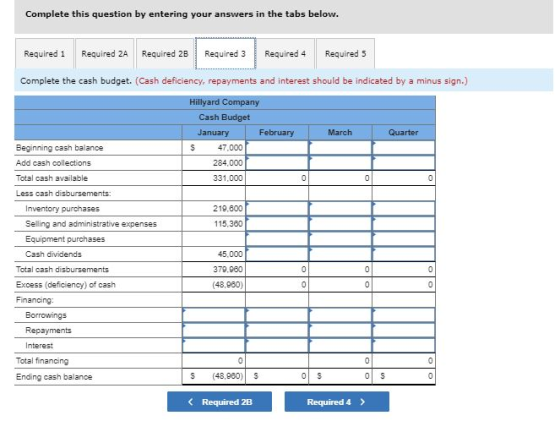Screen dimensions: 560x432
Task: Select Quarter Equipment purchases field
Action: click(404, 239)
